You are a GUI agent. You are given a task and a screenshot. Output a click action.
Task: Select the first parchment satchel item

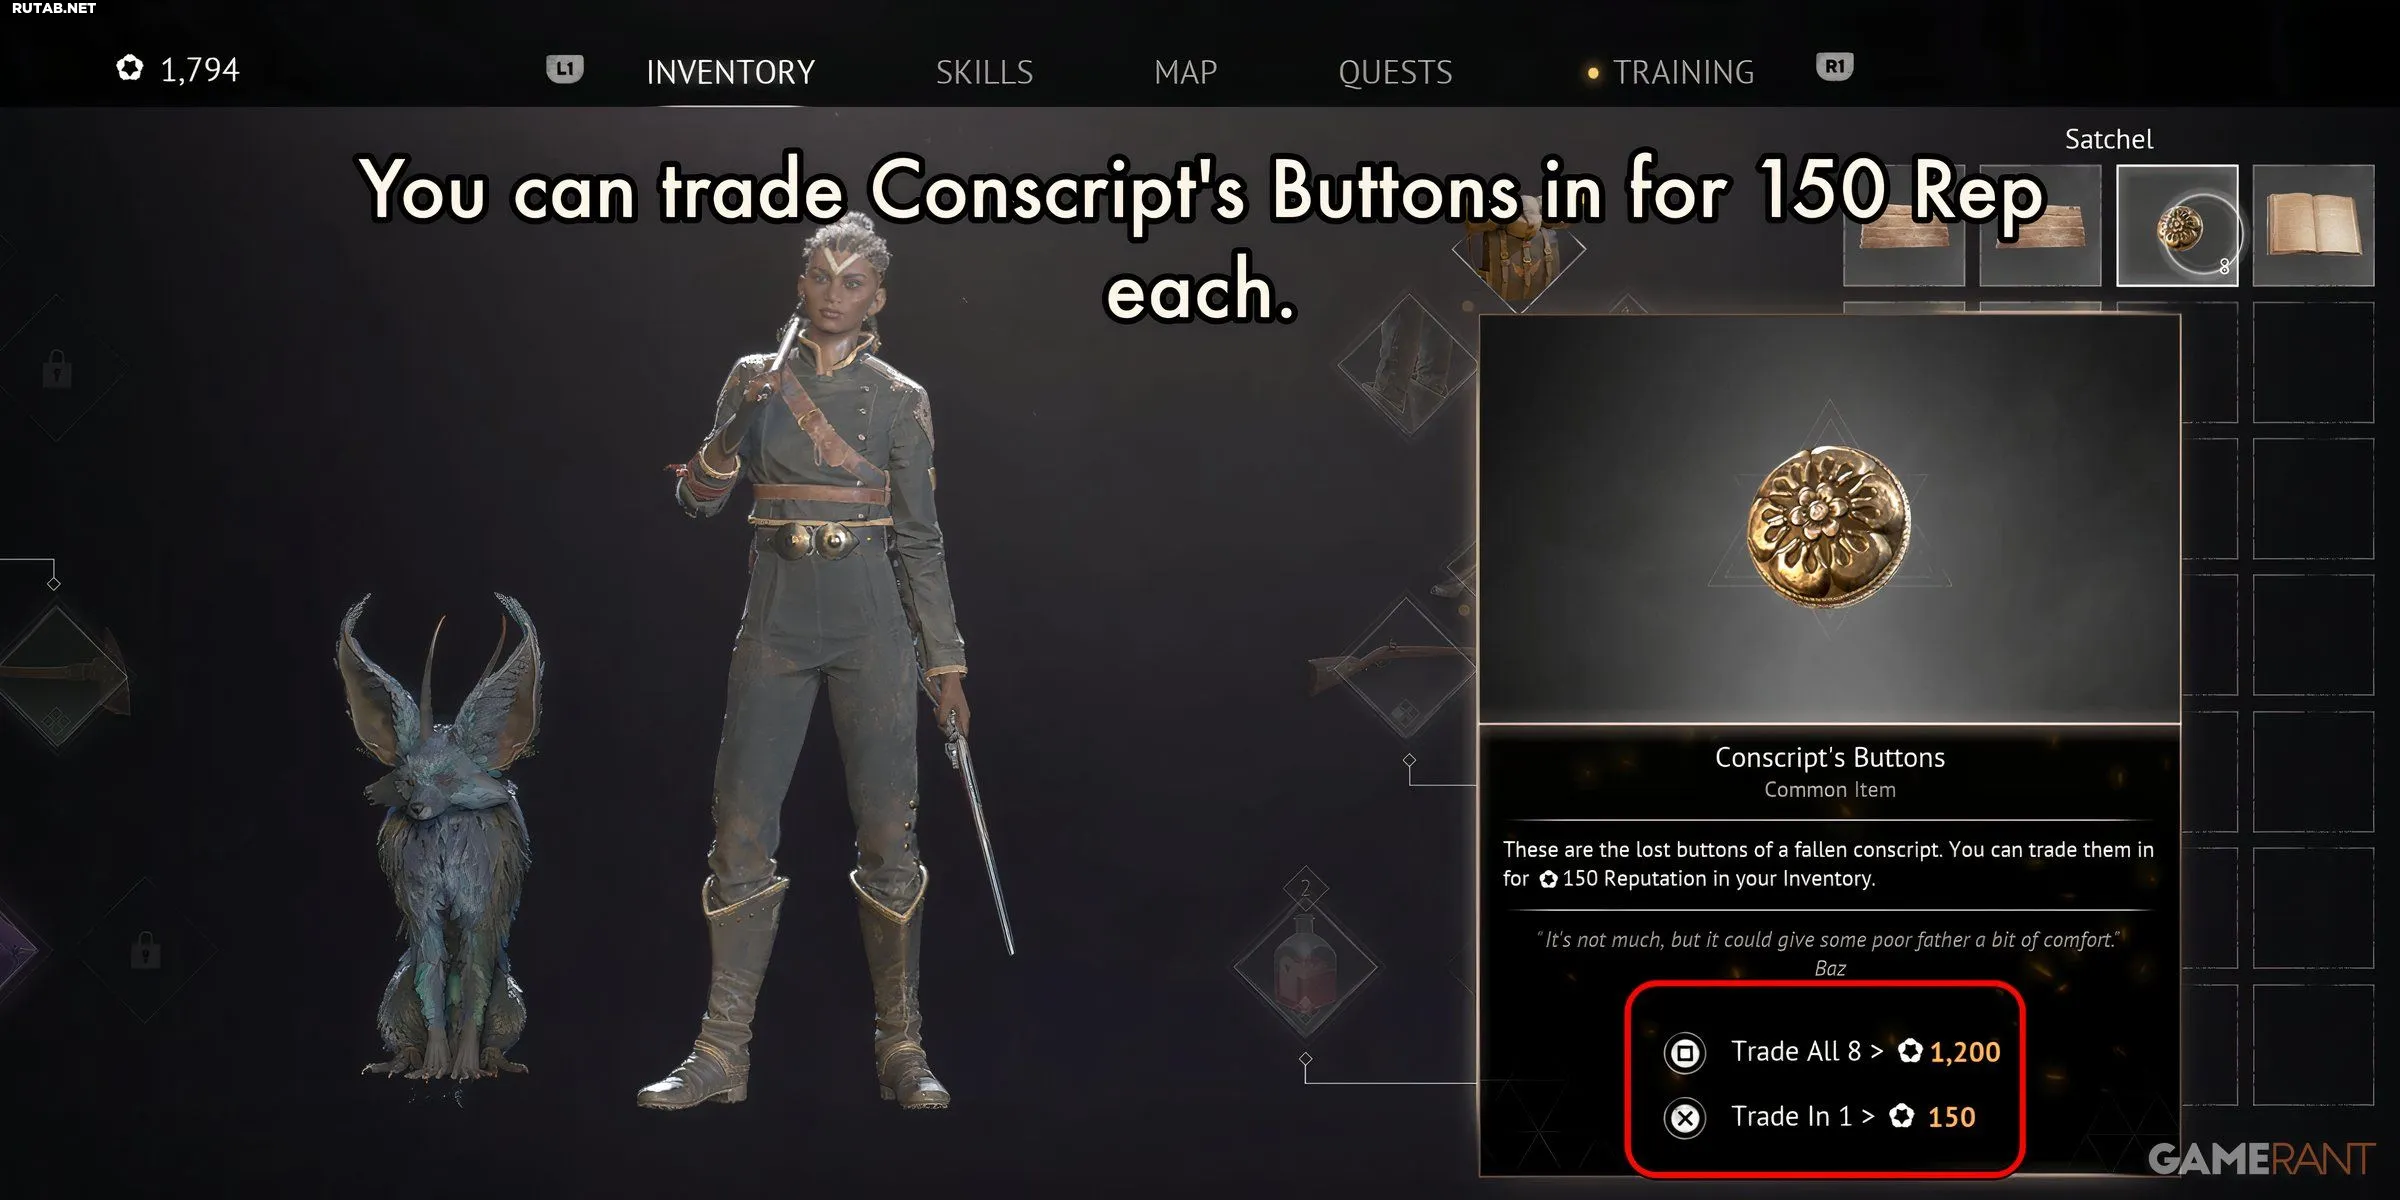click(1904, 226)
